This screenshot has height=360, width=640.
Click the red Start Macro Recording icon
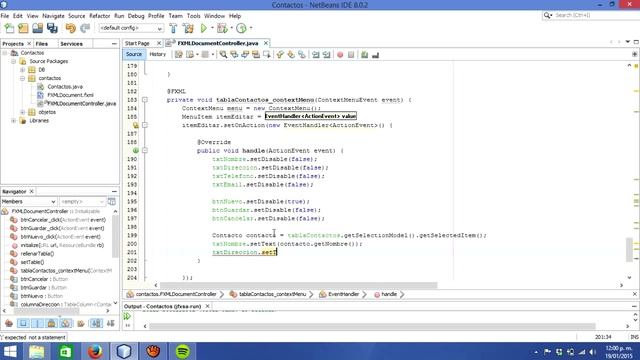[340, 55]
